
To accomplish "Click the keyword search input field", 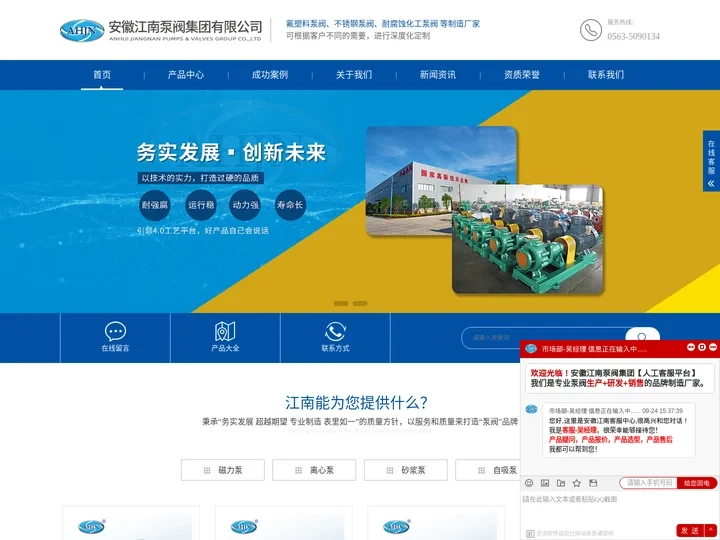I will (x=544, y=338).
